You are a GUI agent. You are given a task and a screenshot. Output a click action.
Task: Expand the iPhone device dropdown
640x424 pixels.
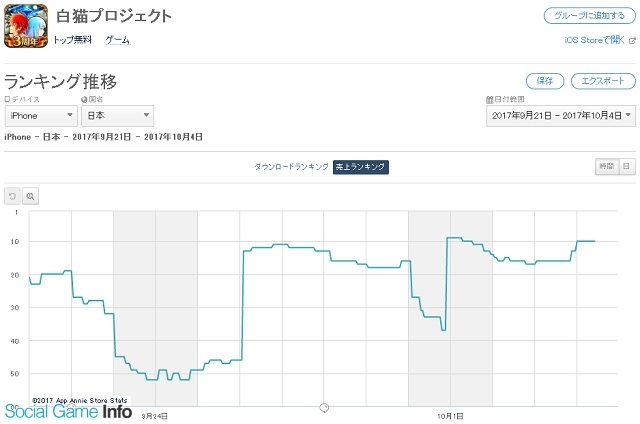(x=41, y=116)
